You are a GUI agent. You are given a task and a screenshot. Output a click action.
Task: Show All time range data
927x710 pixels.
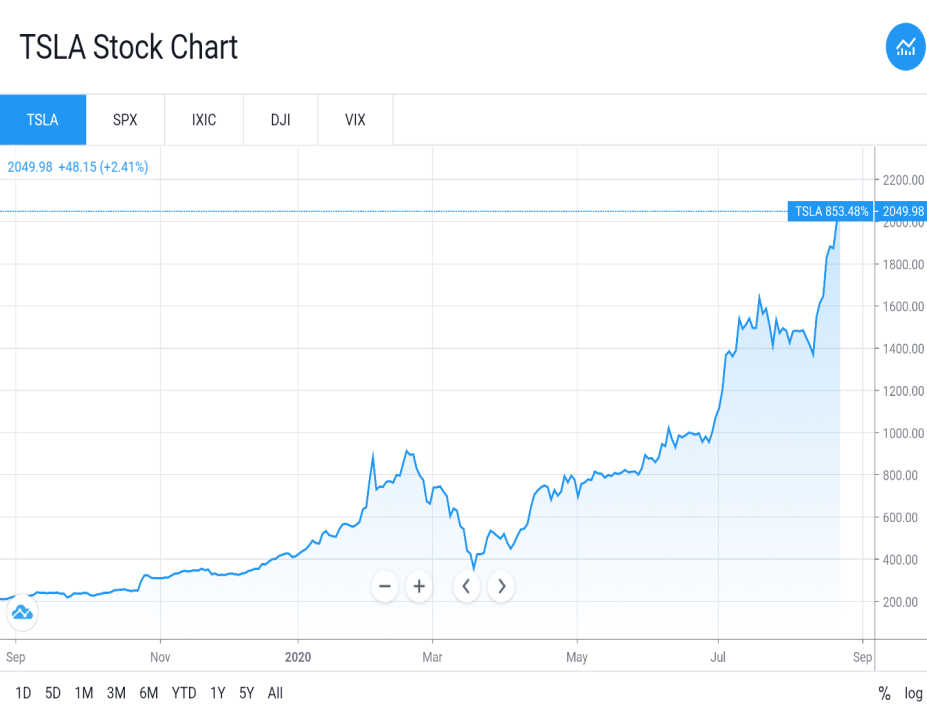coord(275,693)
